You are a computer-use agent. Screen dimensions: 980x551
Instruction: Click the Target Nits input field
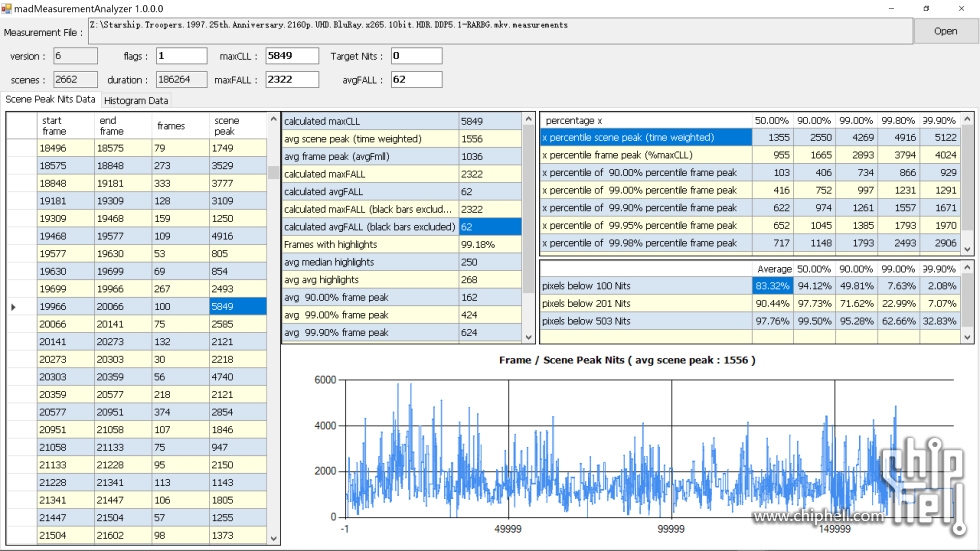416,56
